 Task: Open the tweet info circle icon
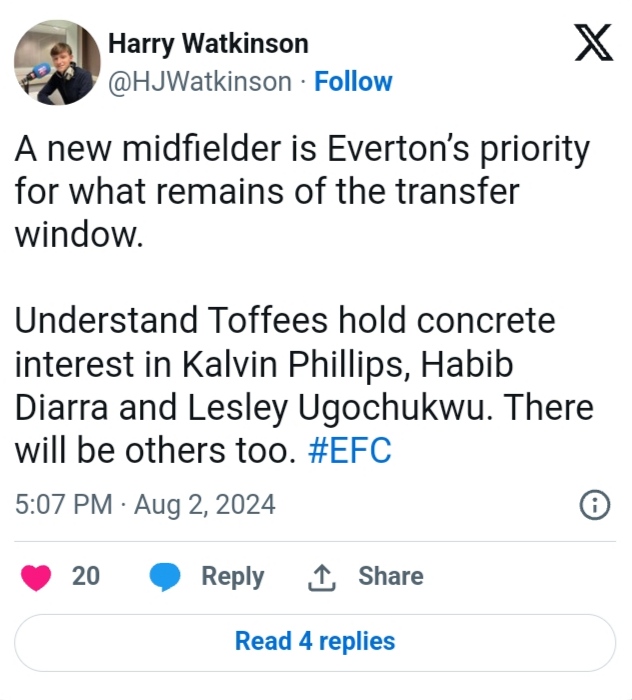point(595,505)
